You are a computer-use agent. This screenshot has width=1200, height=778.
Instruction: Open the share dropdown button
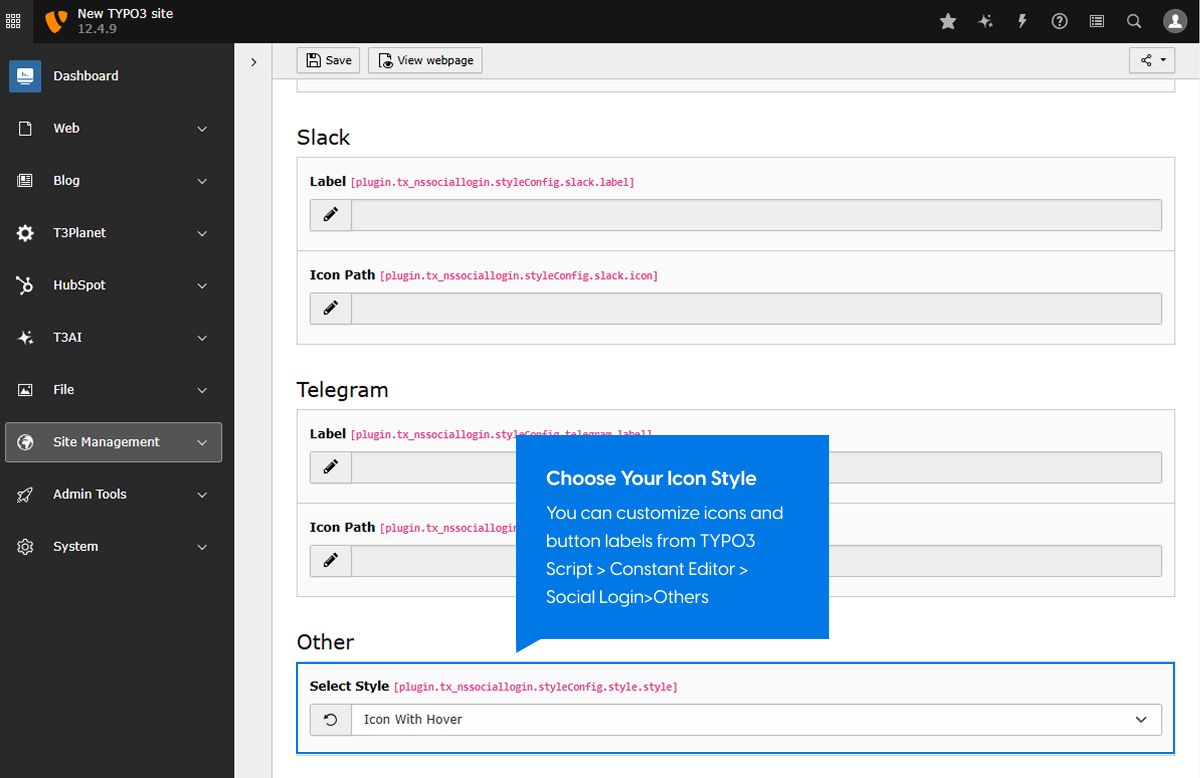tap(1153, 61)
